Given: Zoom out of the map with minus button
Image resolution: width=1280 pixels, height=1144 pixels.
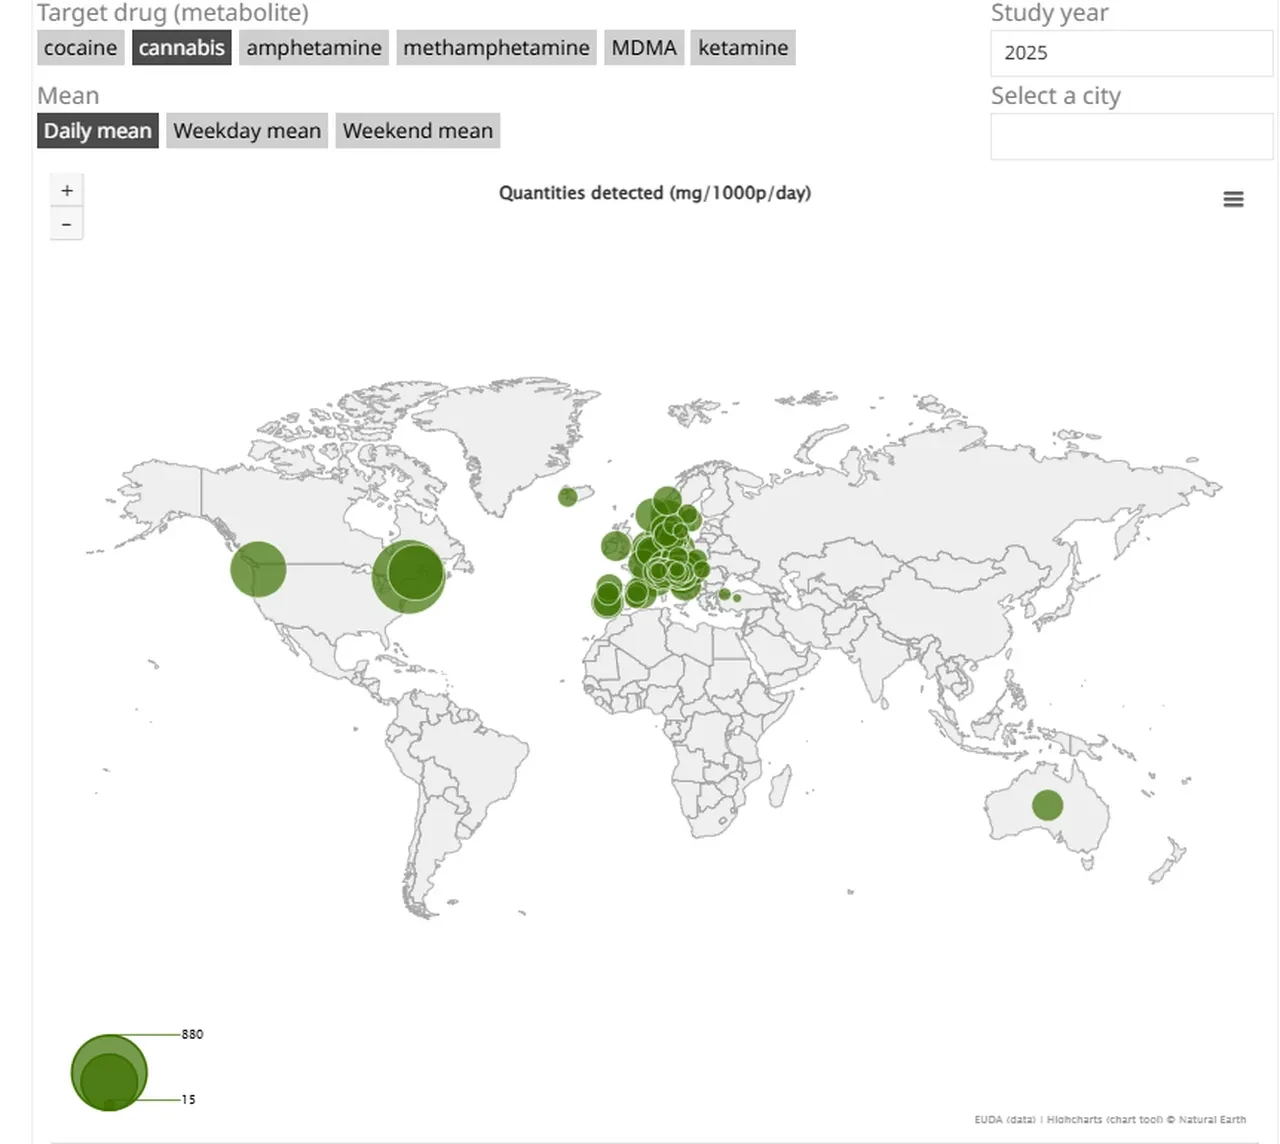Looking at the screenshot, I should (x=67, y=224).
